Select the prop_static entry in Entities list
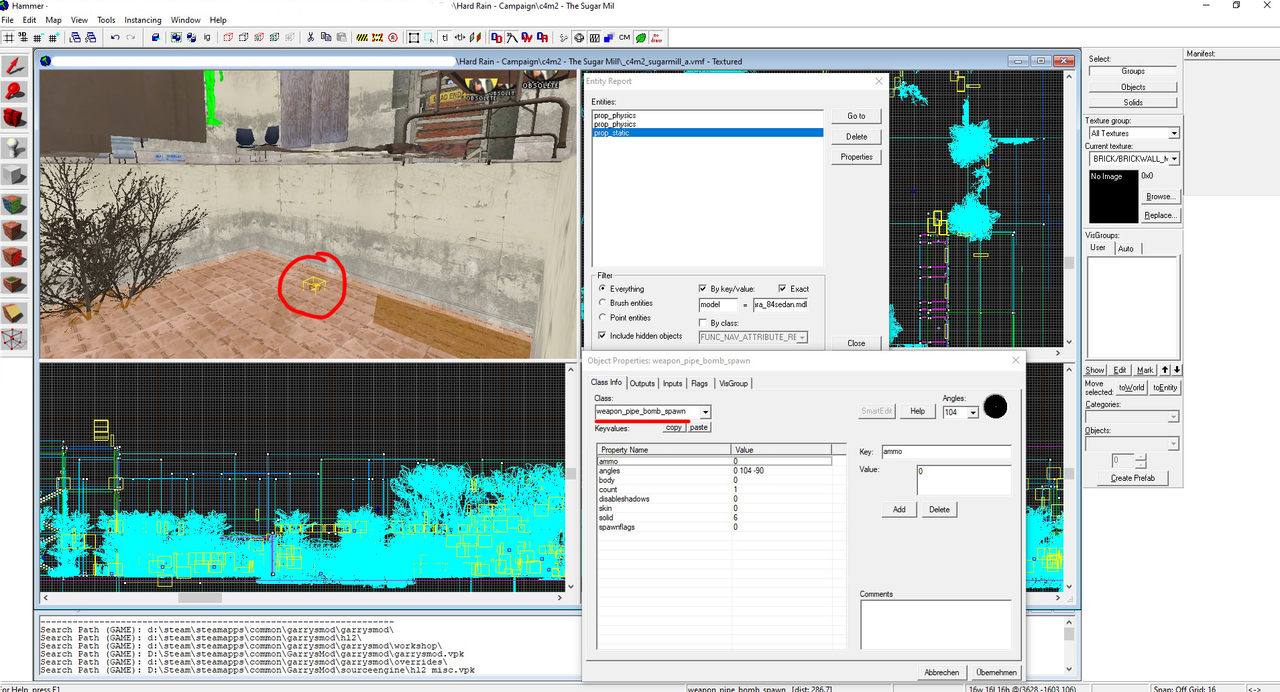This screenshot has width=1280, height=692. click(x=707, y=132)
